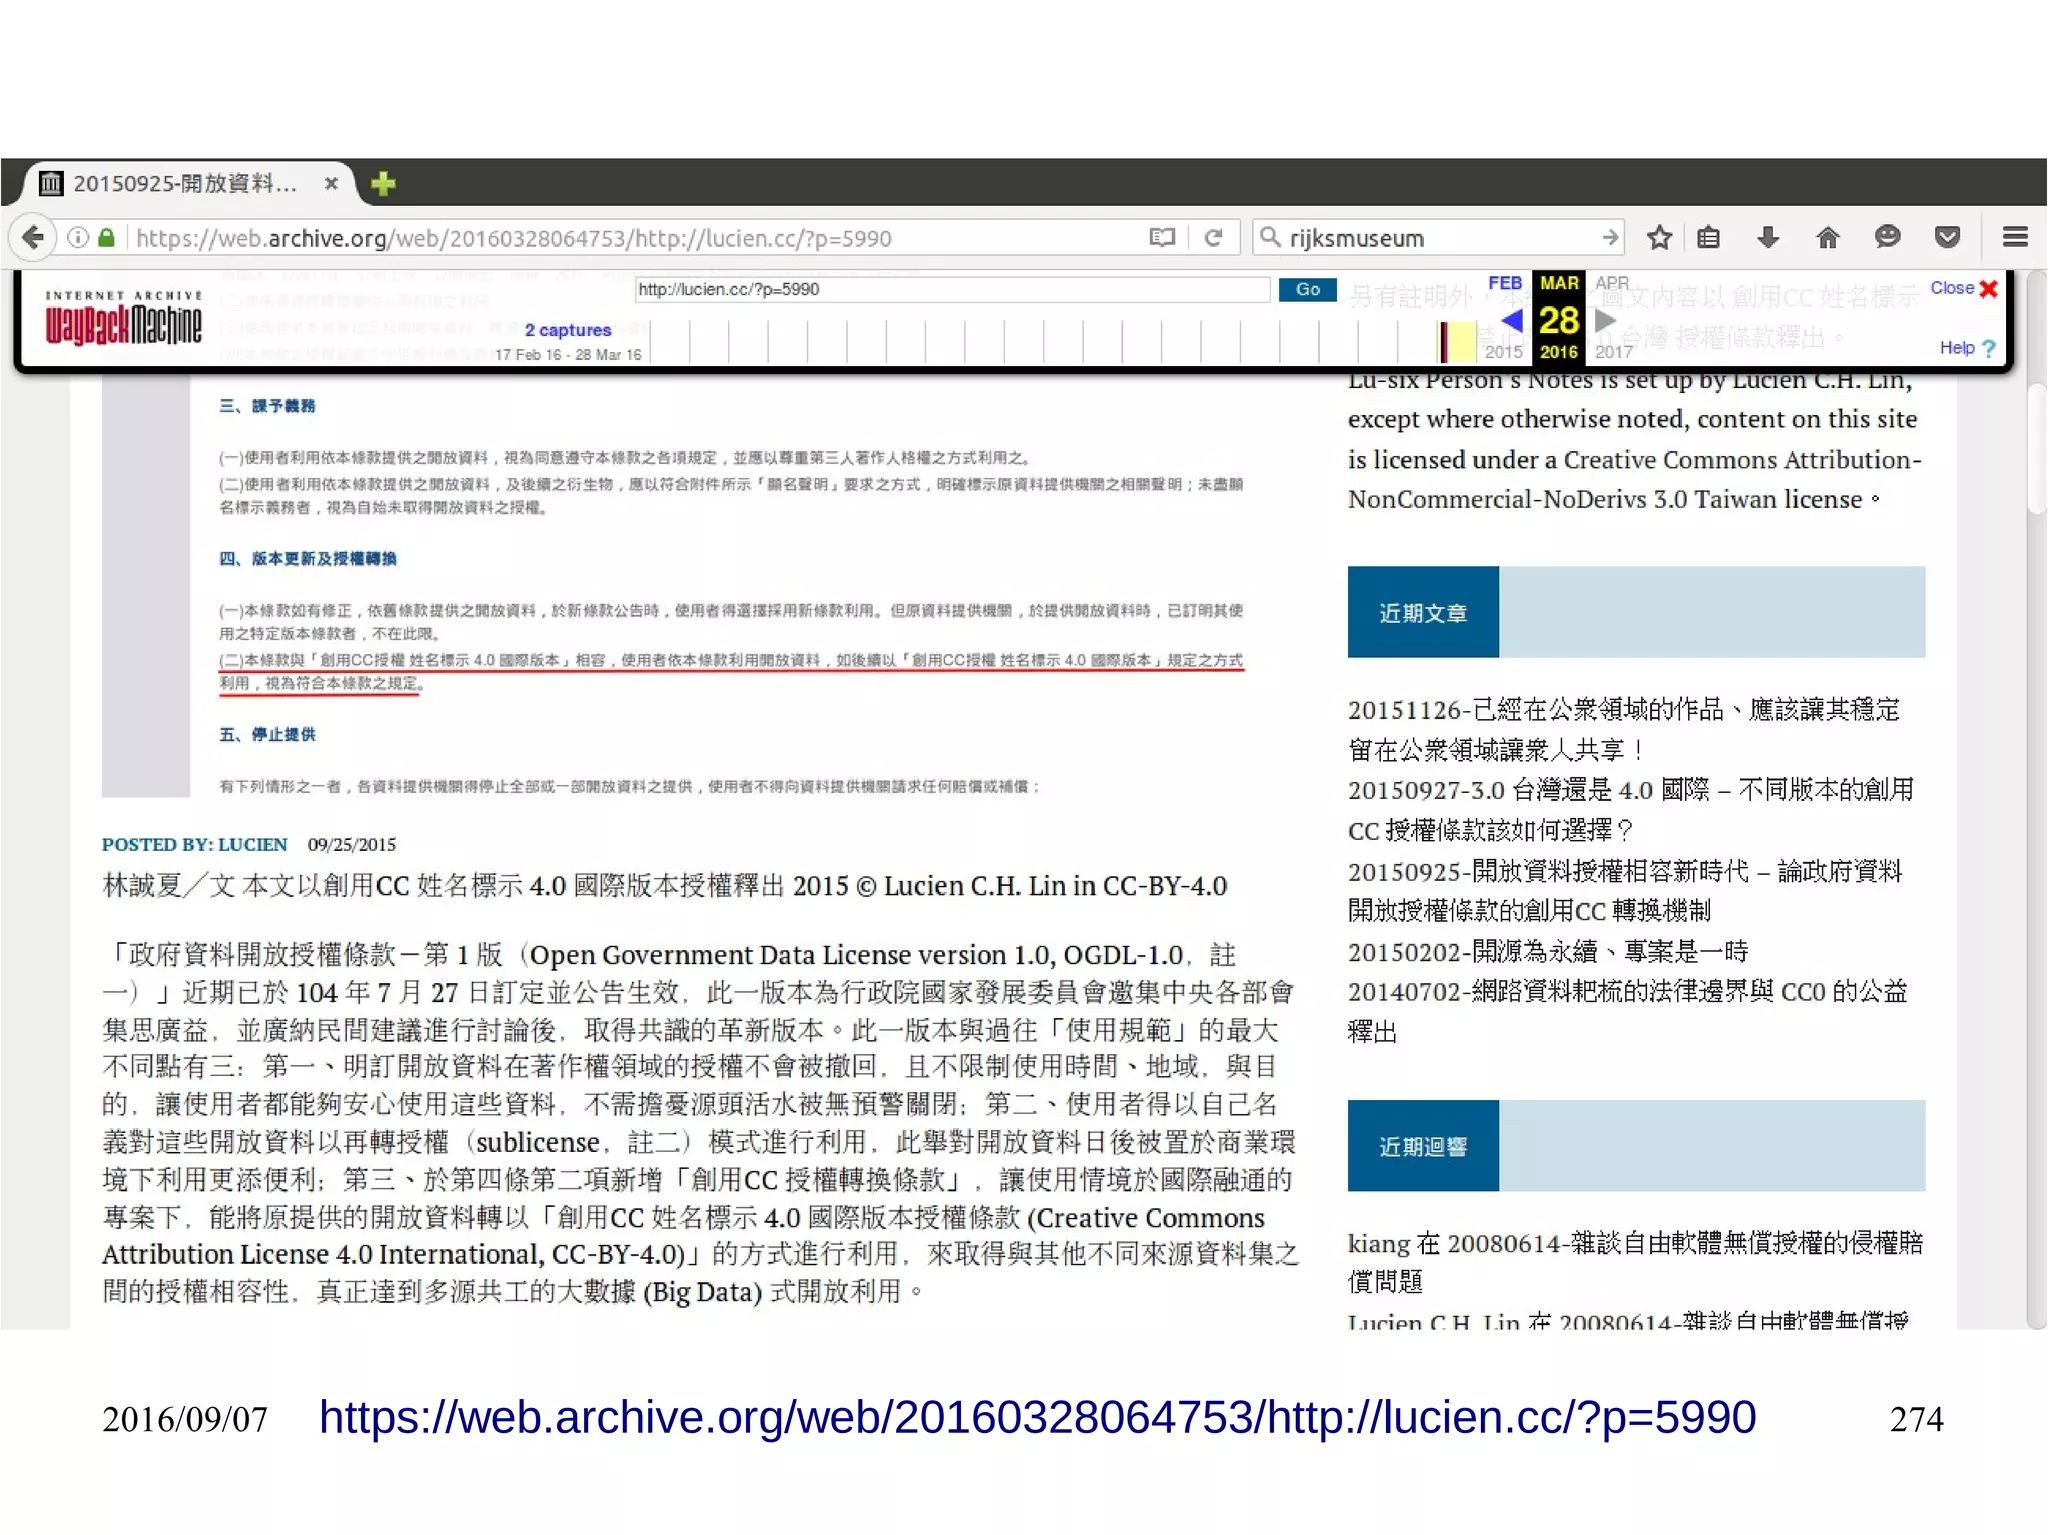The image size is (2048, 1535).
Task: Click the Wayback next capture arrow
Action: pyautogui.click(x=1605, y=320)
